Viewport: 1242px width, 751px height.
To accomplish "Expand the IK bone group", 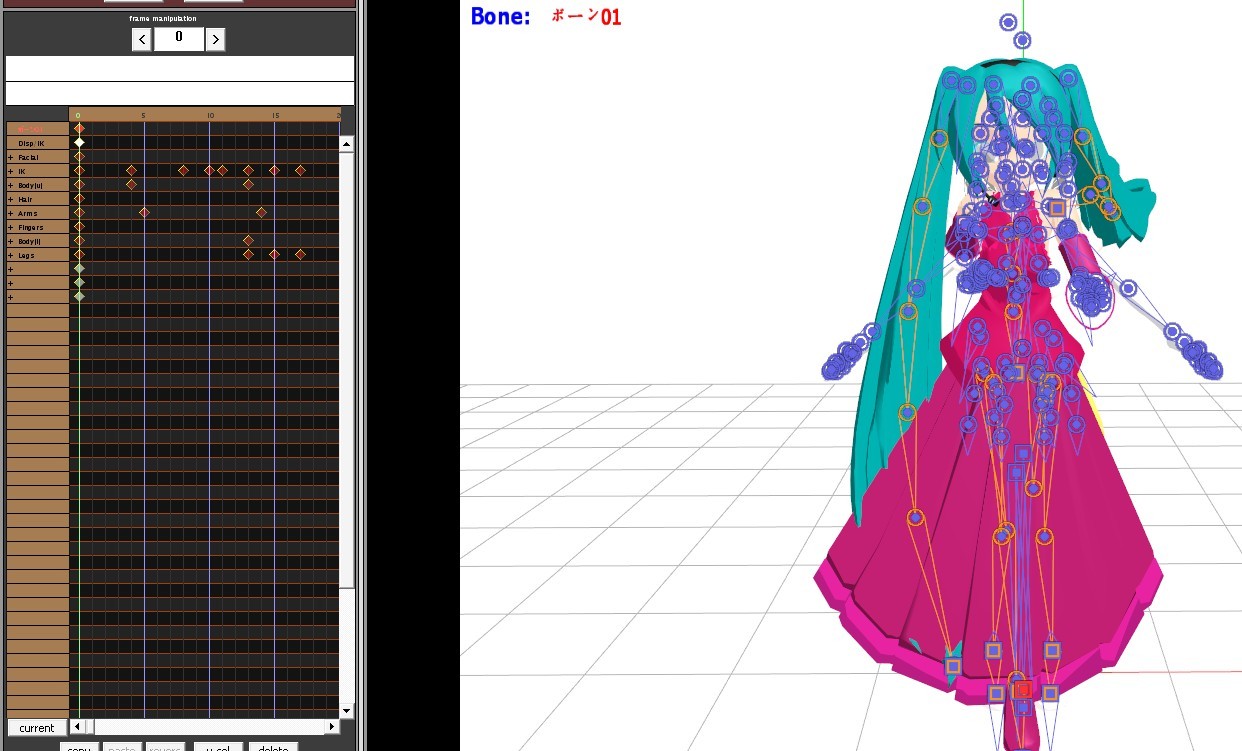I will tap(11, 171).
